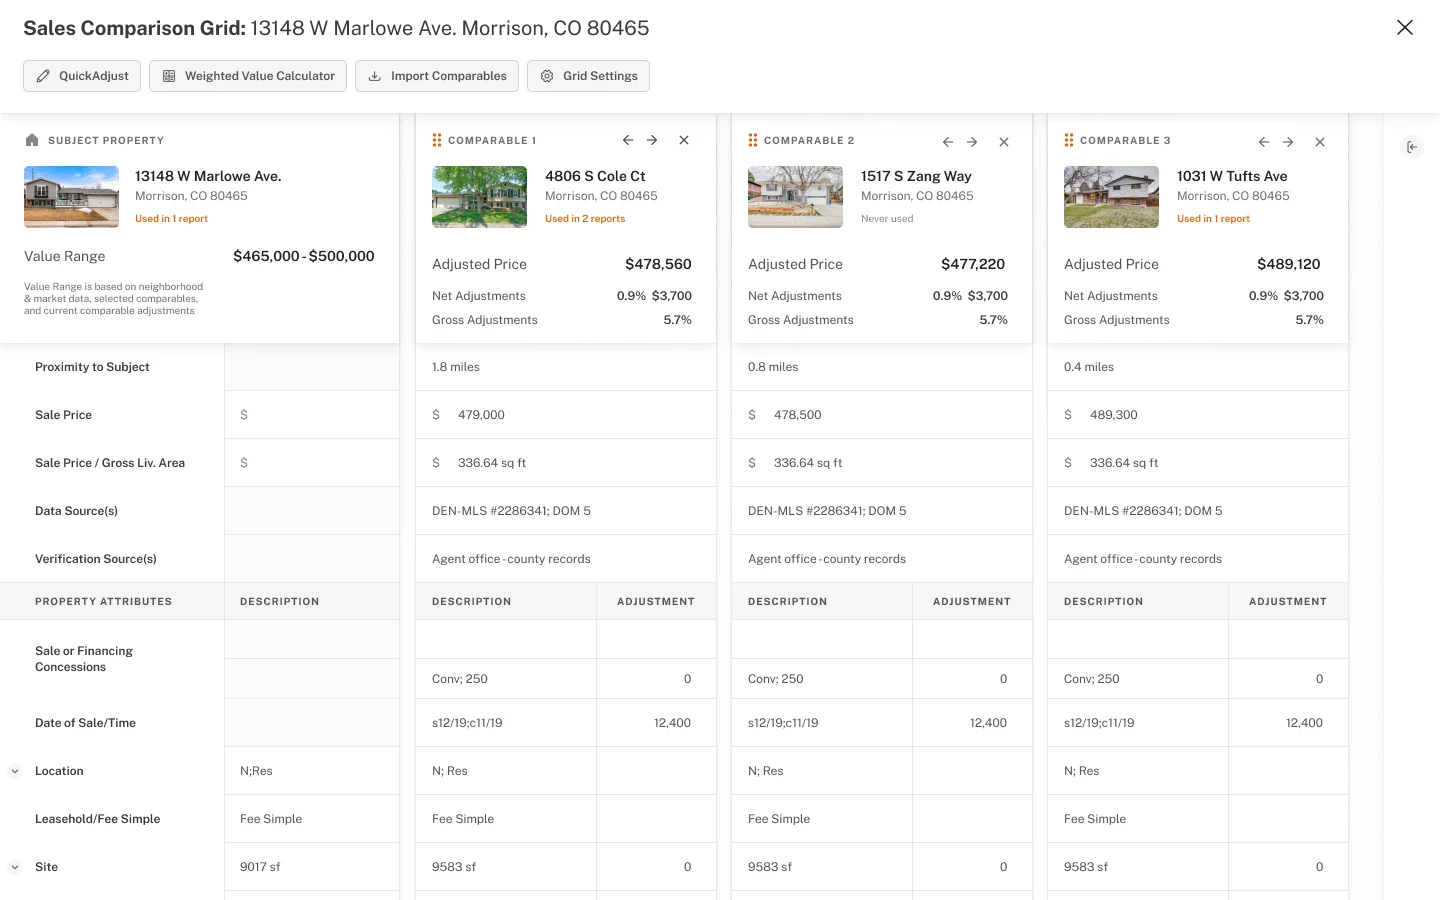1440x900 pixels.
Task: Move Comparable 3 right with arrow
Action: (1288, 142)
